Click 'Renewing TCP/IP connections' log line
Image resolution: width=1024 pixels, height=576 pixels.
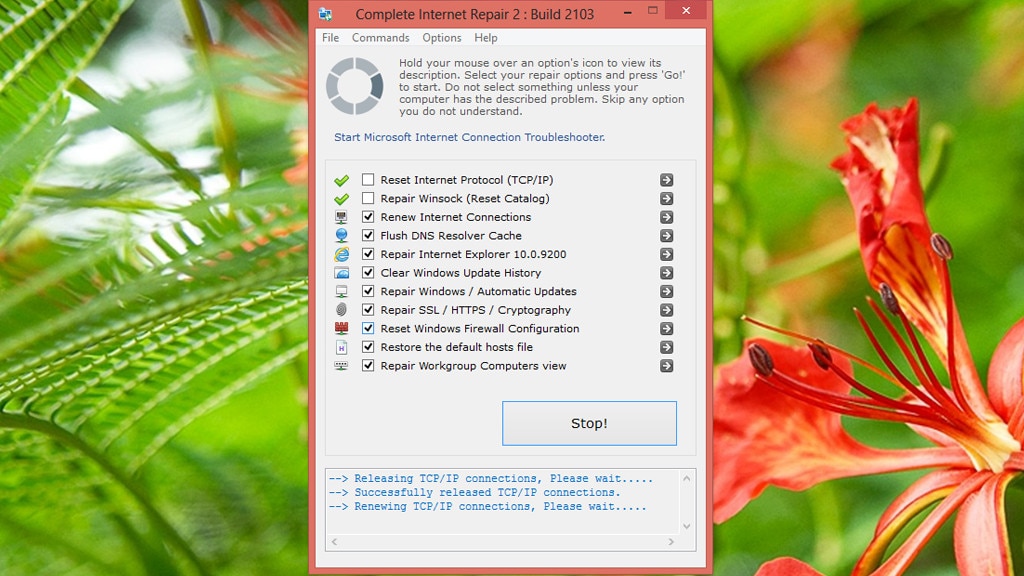pos(487,506)
